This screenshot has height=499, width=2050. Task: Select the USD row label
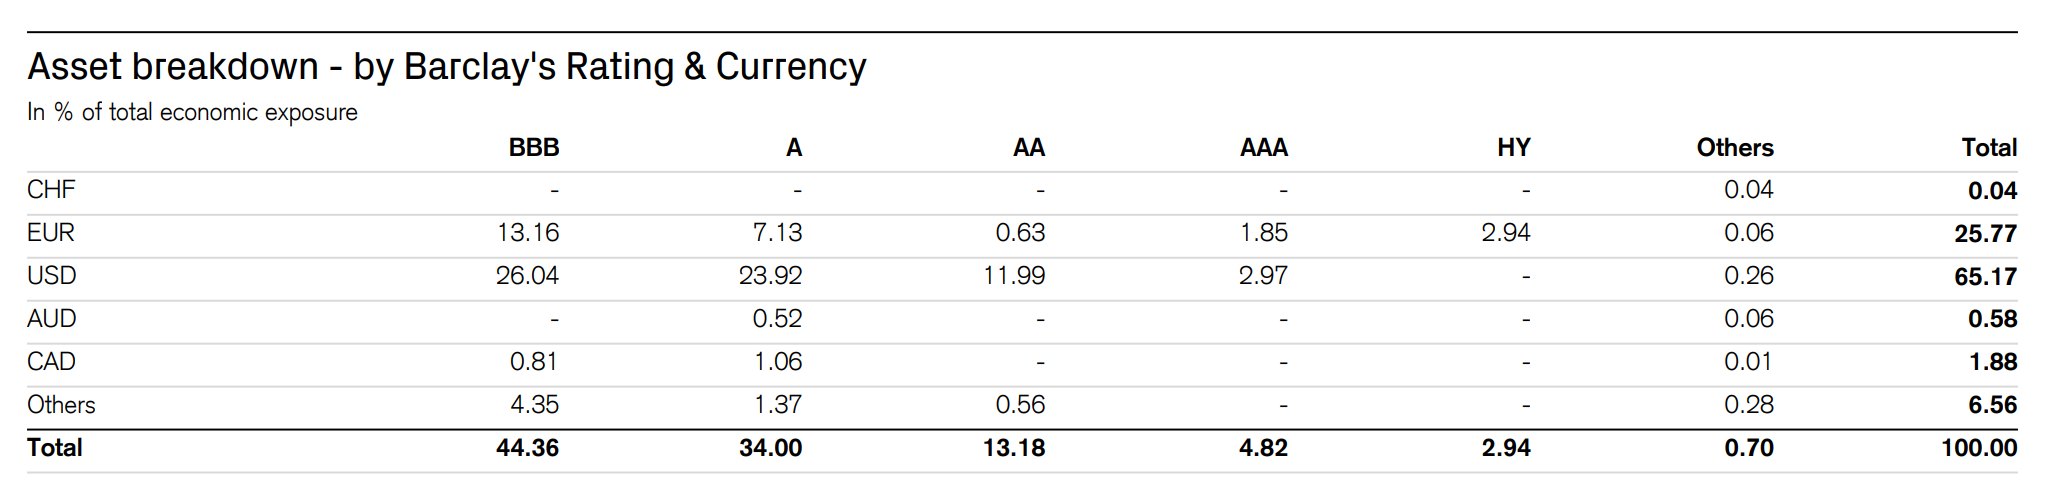point(52,276)
